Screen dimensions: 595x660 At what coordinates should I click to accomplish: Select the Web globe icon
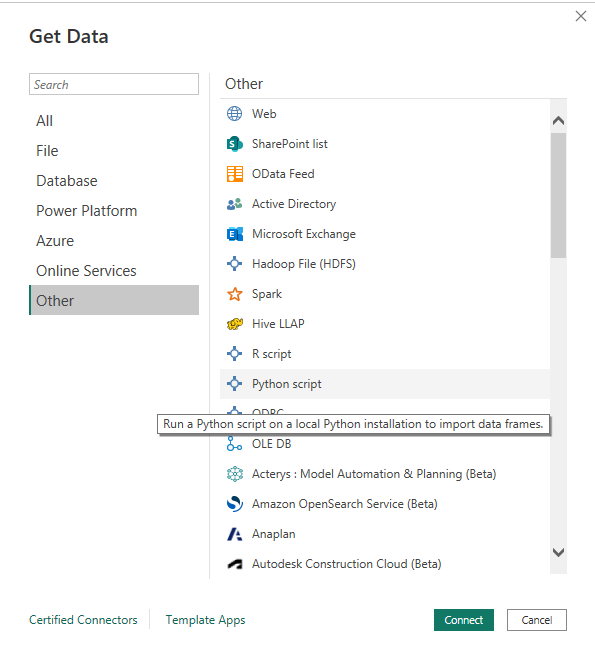point(234,114)
